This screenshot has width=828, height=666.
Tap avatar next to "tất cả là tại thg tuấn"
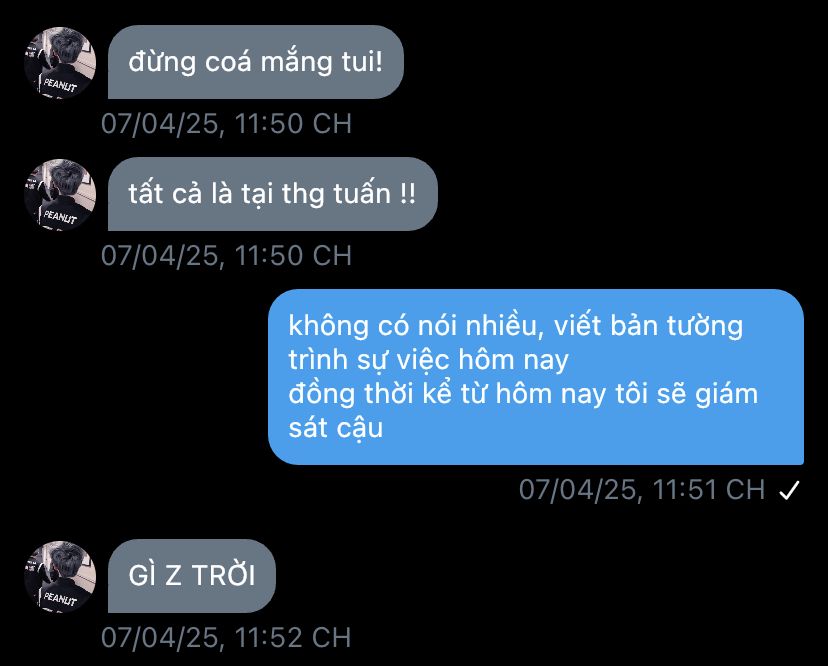click(60, 195)
